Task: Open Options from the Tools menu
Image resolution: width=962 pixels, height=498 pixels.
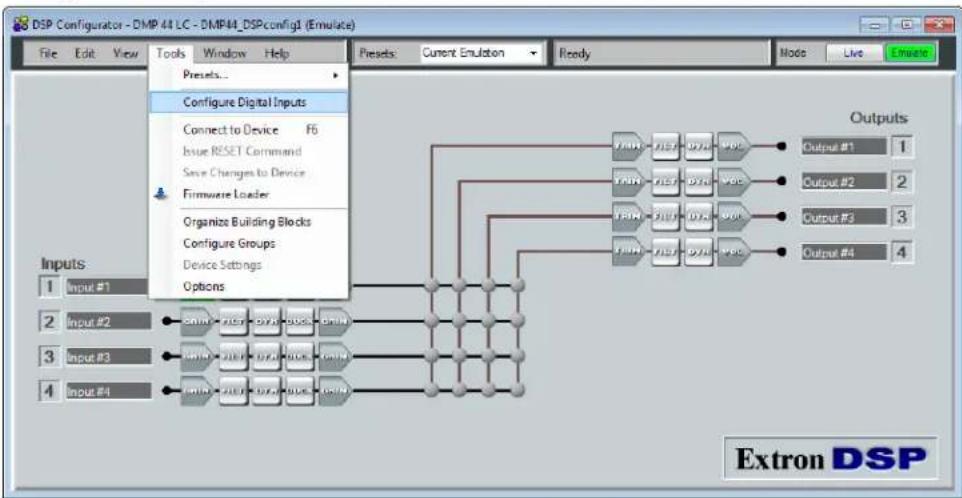Action: [248, 286]
